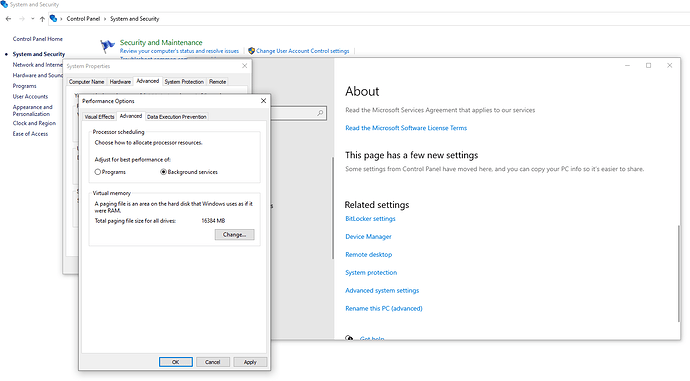Close the System Properties dialog

[x=245, y=66]
